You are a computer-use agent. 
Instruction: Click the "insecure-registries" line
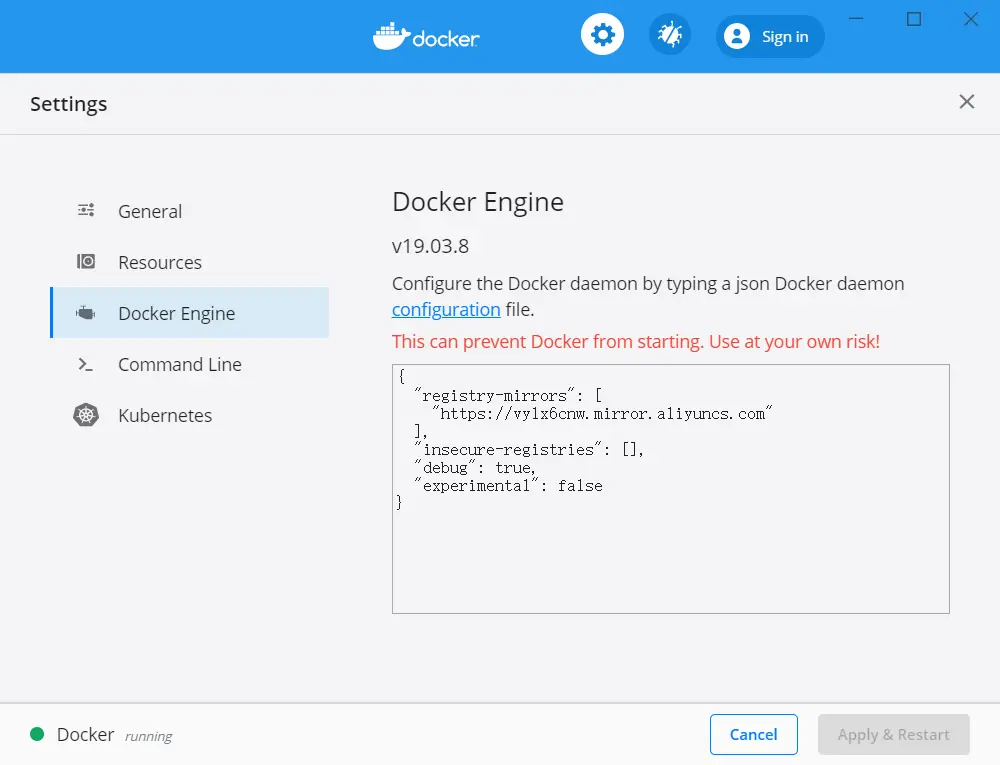[x=529, y=449]
